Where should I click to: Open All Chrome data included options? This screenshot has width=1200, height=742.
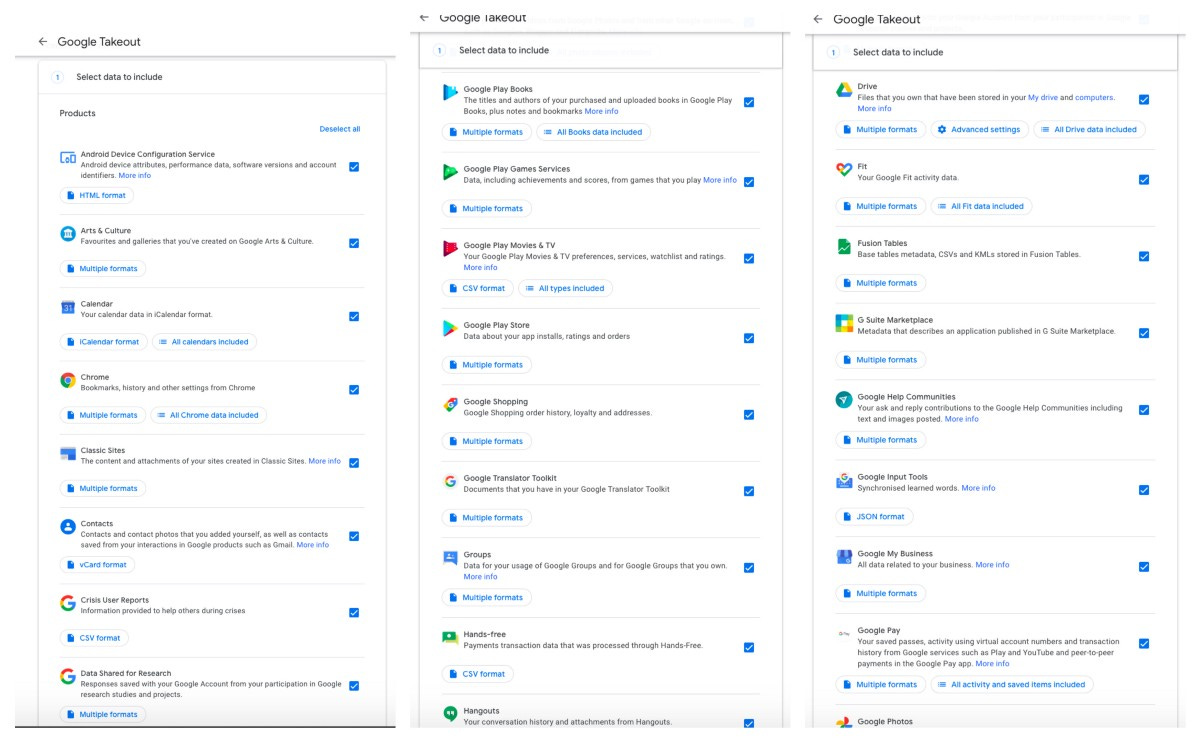tap(208, 415)
